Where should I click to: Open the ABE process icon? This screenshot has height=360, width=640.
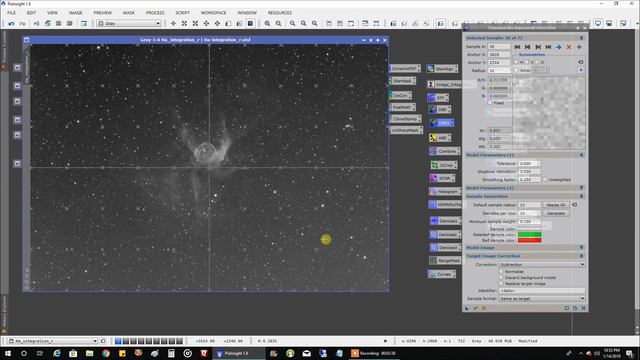coord(440,138)
